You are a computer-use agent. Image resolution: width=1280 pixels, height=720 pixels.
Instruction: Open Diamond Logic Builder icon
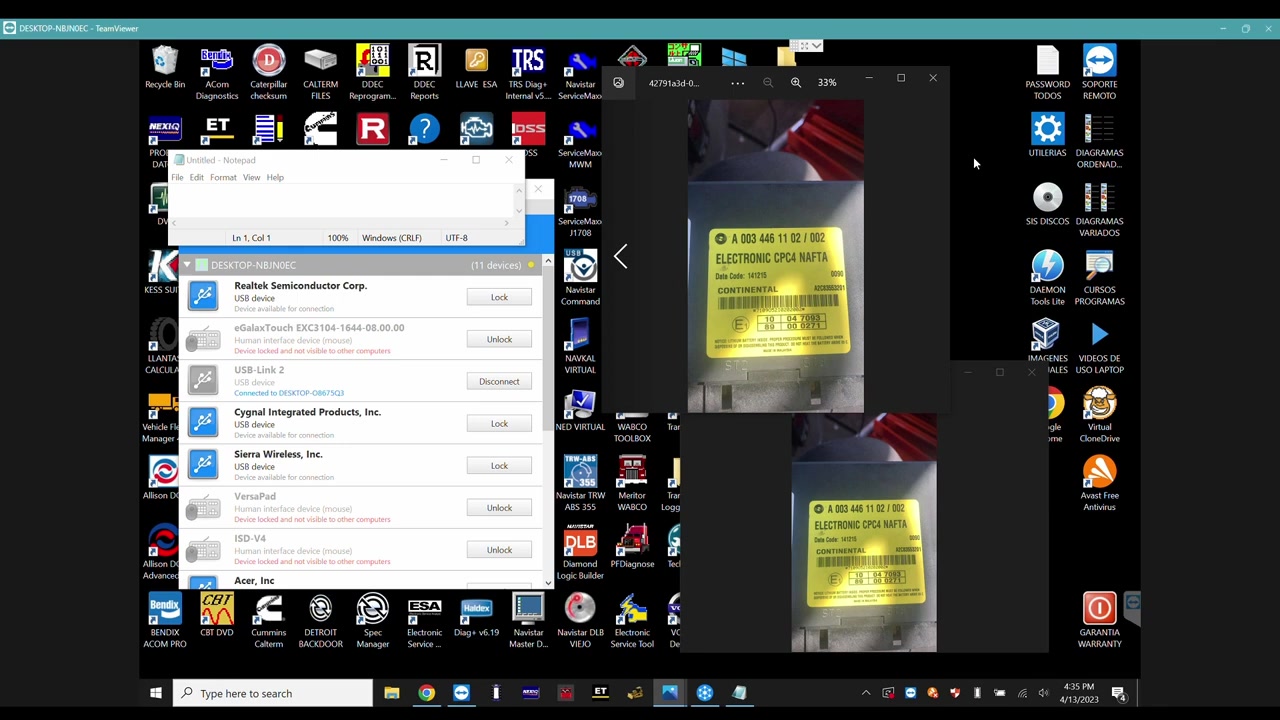[x=580, y=552]
